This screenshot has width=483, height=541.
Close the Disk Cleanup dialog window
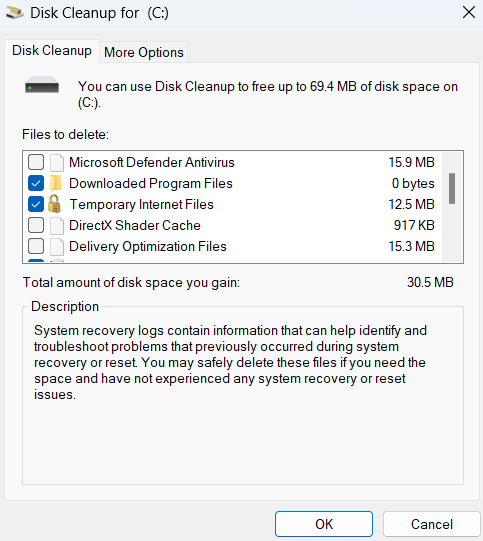pos(469,13)
